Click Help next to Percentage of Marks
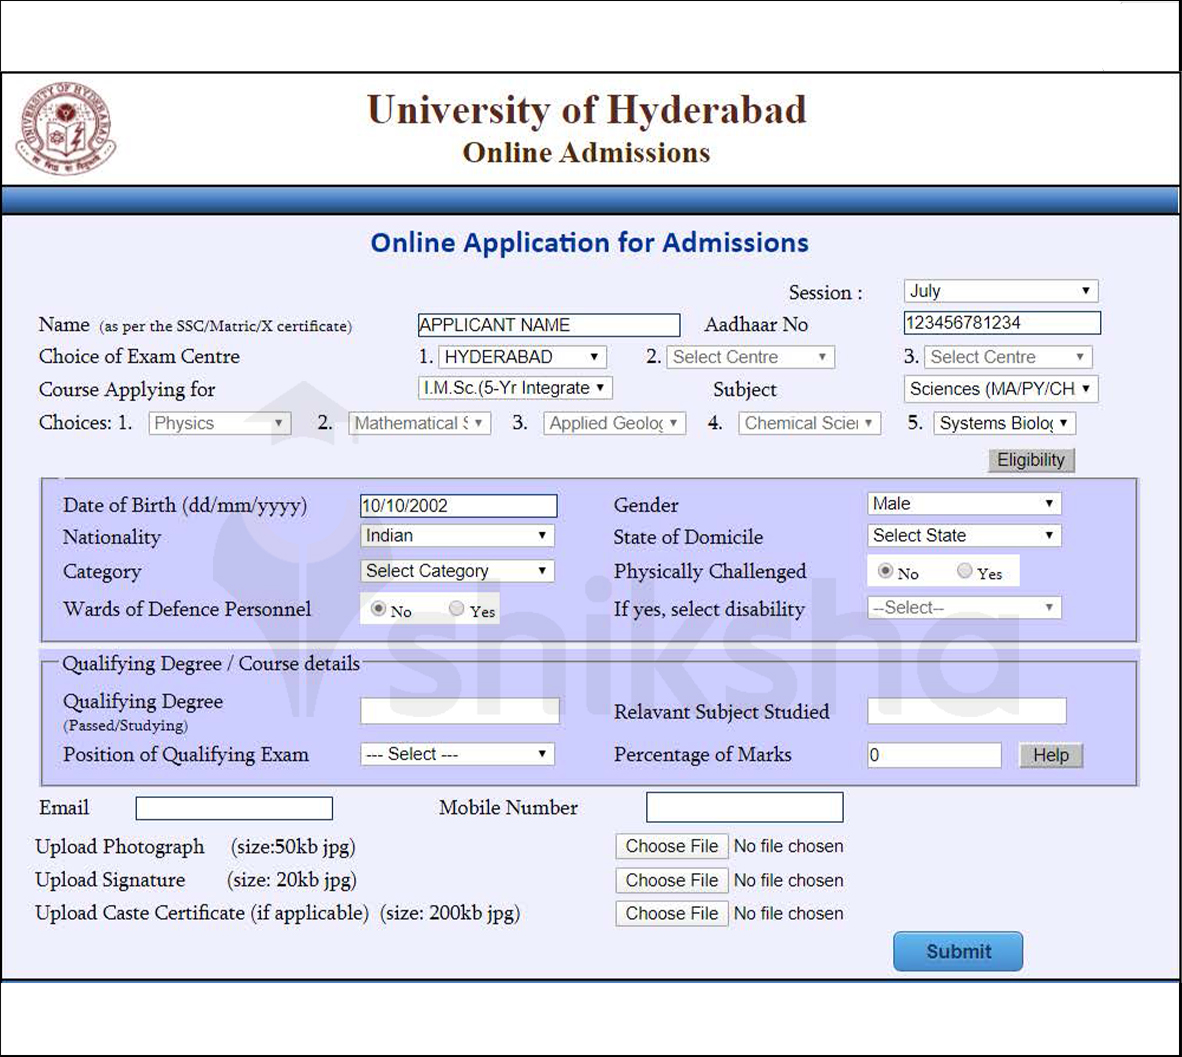Screen dimensions: 1182x1057 tap(1050, 756)
